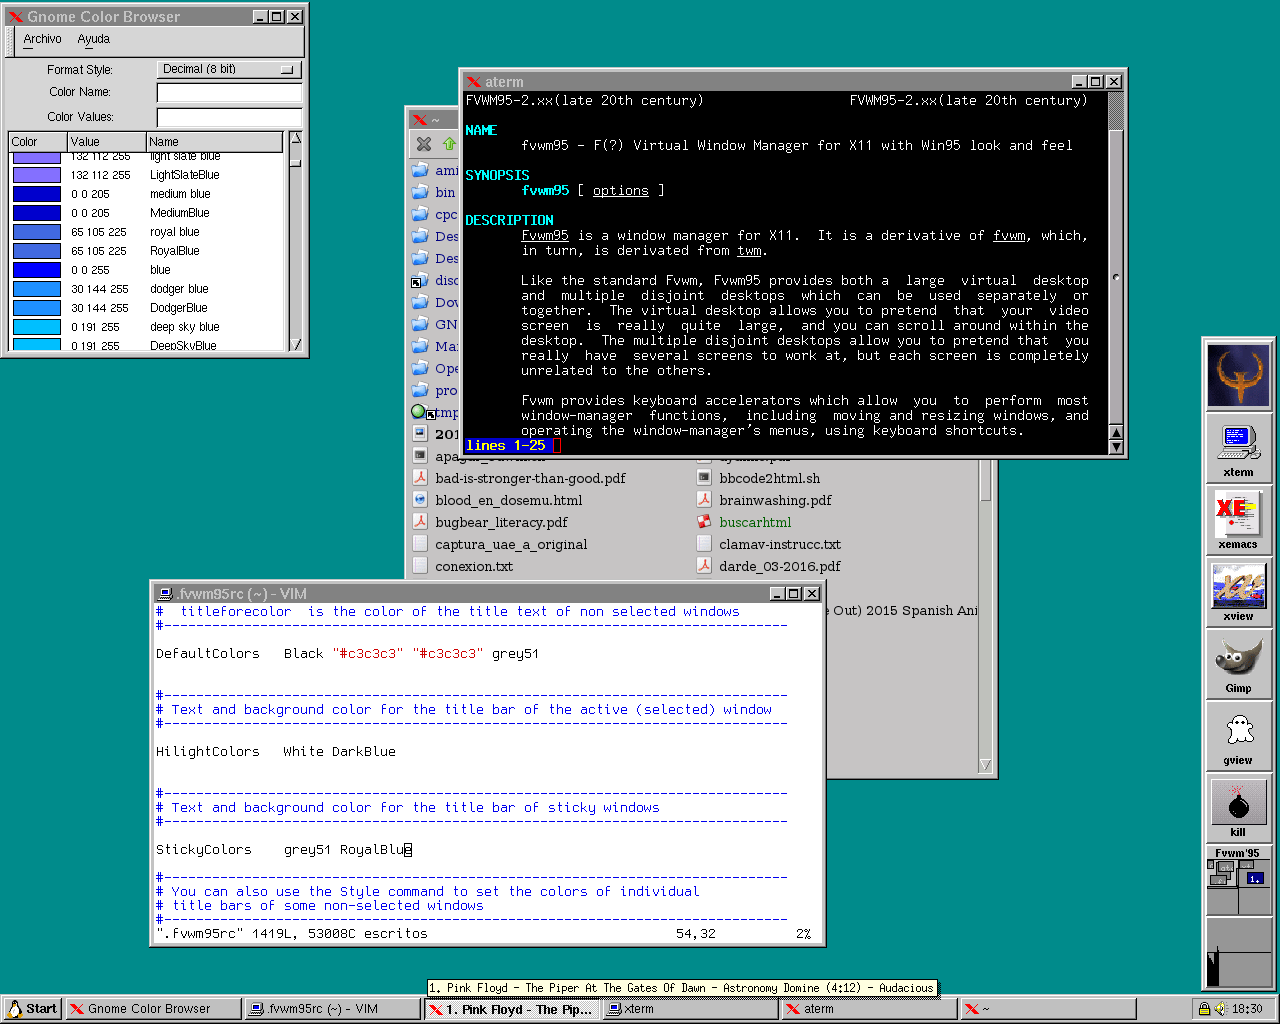Screen dimensions: 1280x1024
Task: Click the padlock icon in system tray
Action: [x=1205, y=1009]
